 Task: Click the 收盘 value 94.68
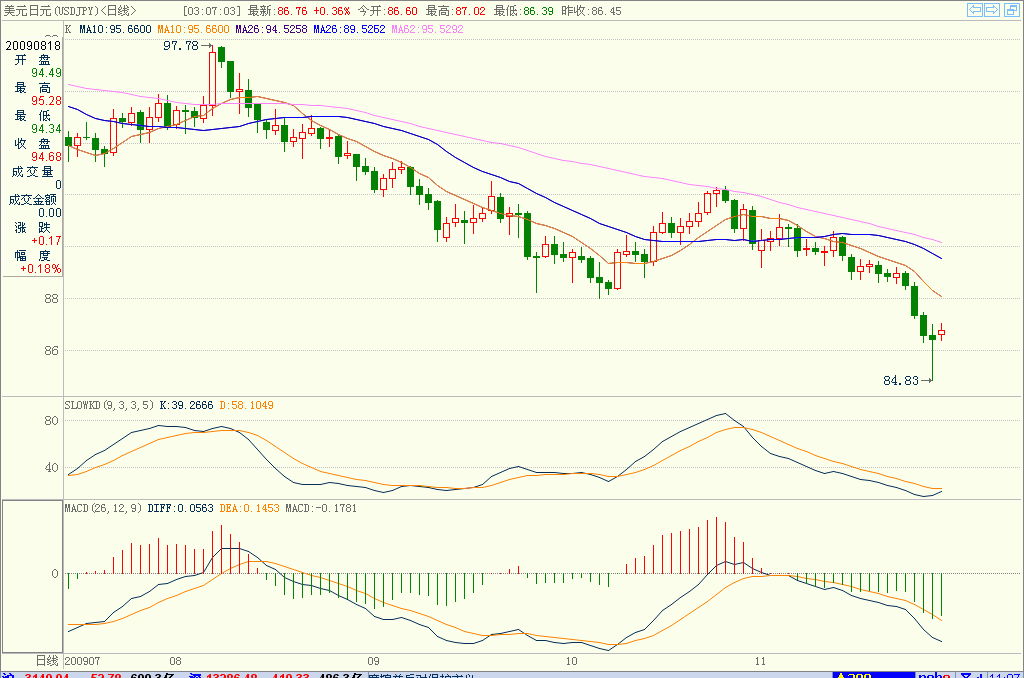coord(46,157)
